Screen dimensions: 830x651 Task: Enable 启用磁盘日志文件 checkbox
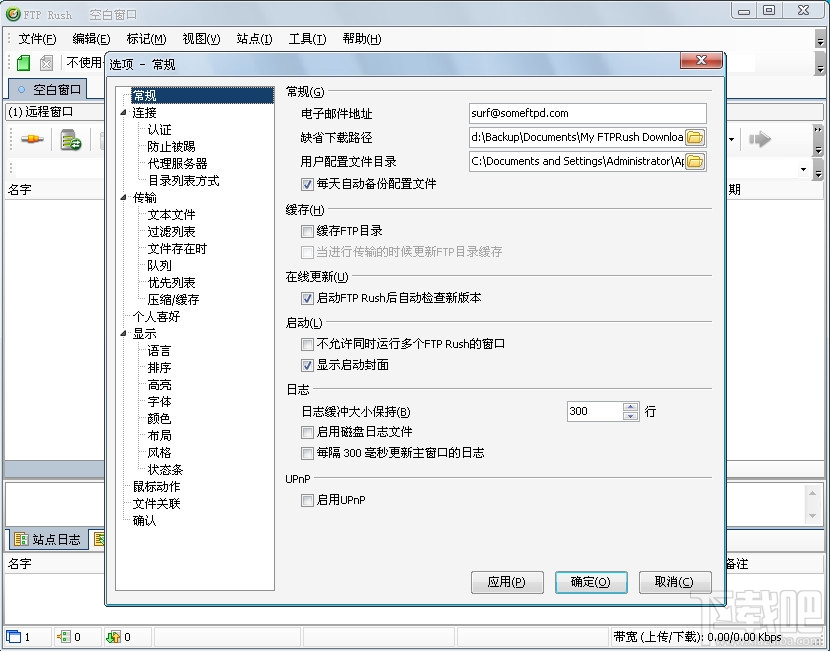pos(307,432)
